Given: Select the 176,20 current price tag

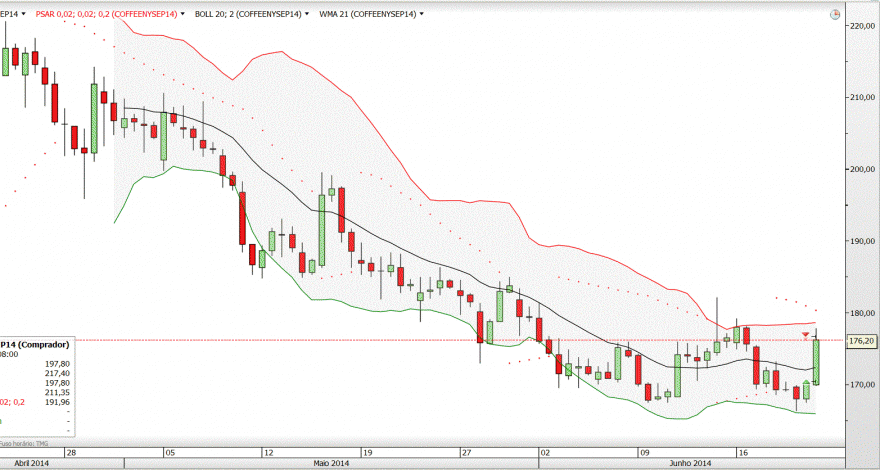Looking at the screenshot, I should point(862,340).
